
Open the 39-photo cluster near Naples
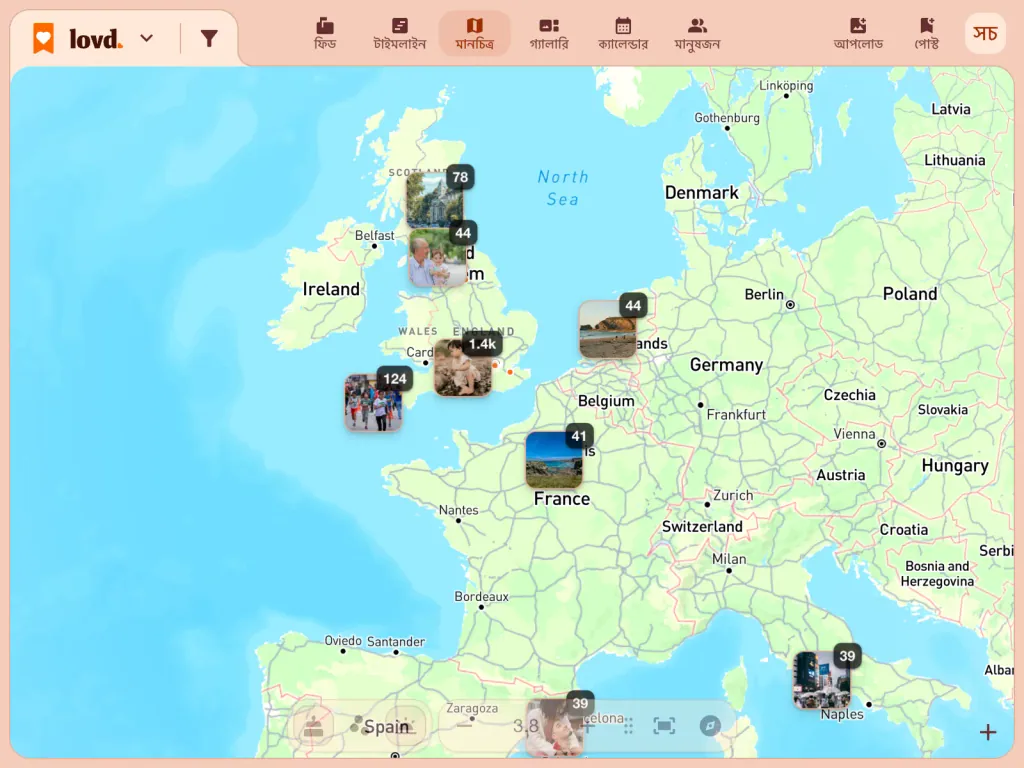[x=822, y=680]
